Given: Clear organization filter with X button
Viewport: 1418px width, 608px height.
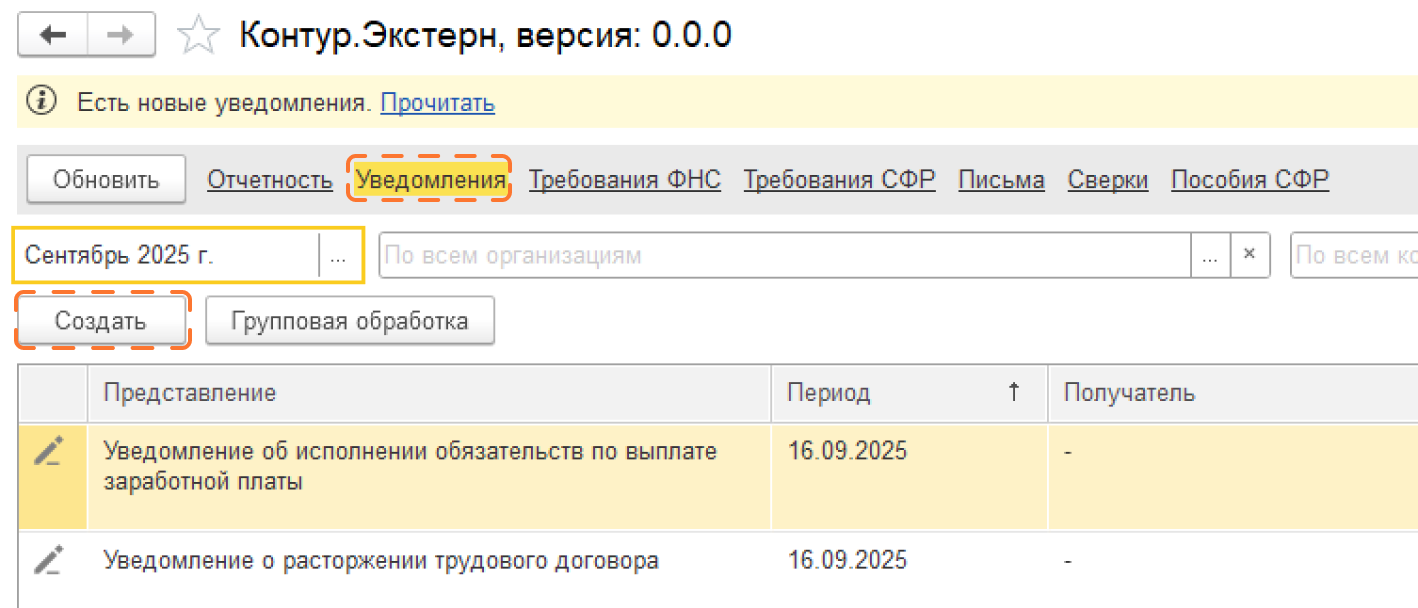Looking at the screenshot, I should coord(1249,255).
